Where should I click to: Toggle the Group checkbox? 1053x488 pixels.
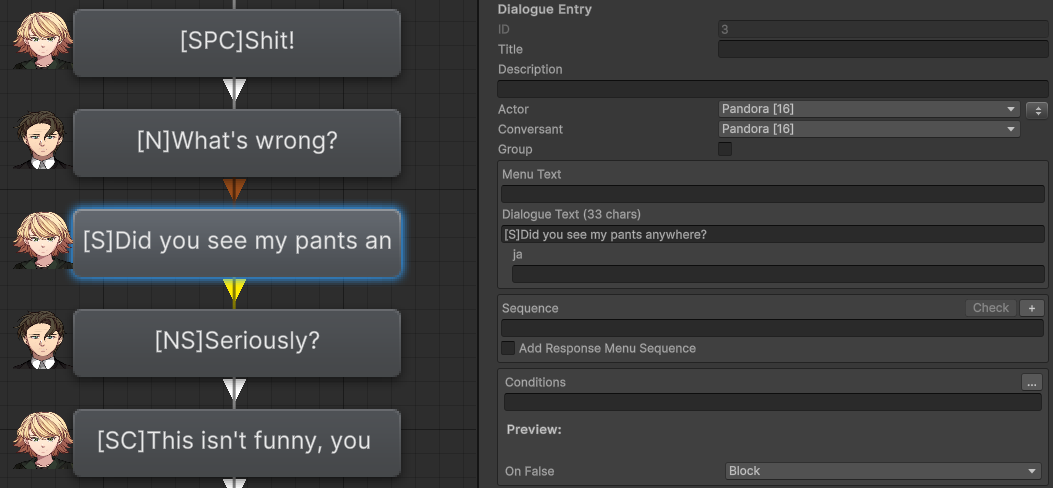coord(725,149)
